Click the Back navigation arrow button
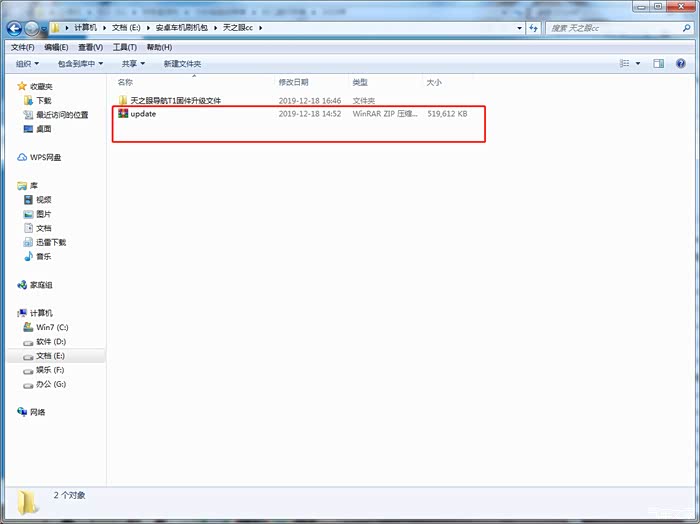This screenshot has height=524, width=700. click(x=14, y=29)
